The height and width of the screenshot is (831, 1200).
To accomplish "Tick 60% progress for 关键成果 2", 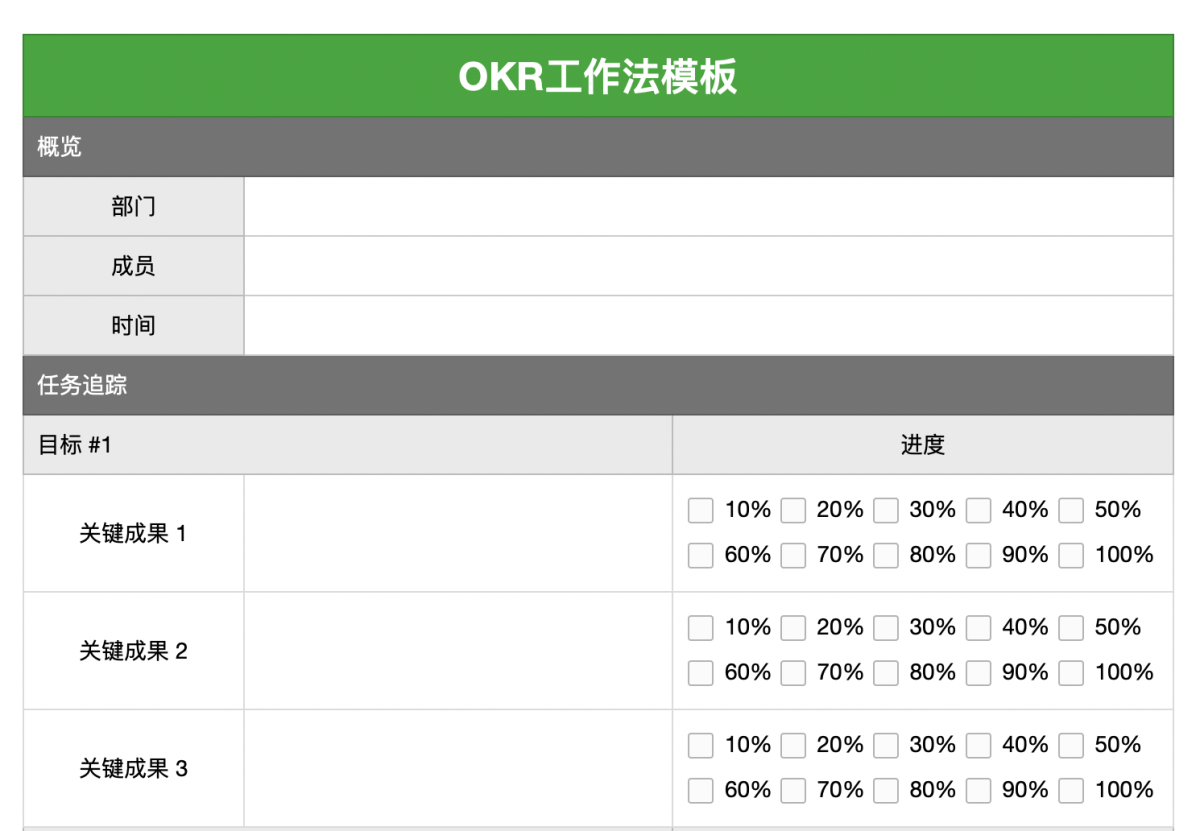I will point(700,673).
